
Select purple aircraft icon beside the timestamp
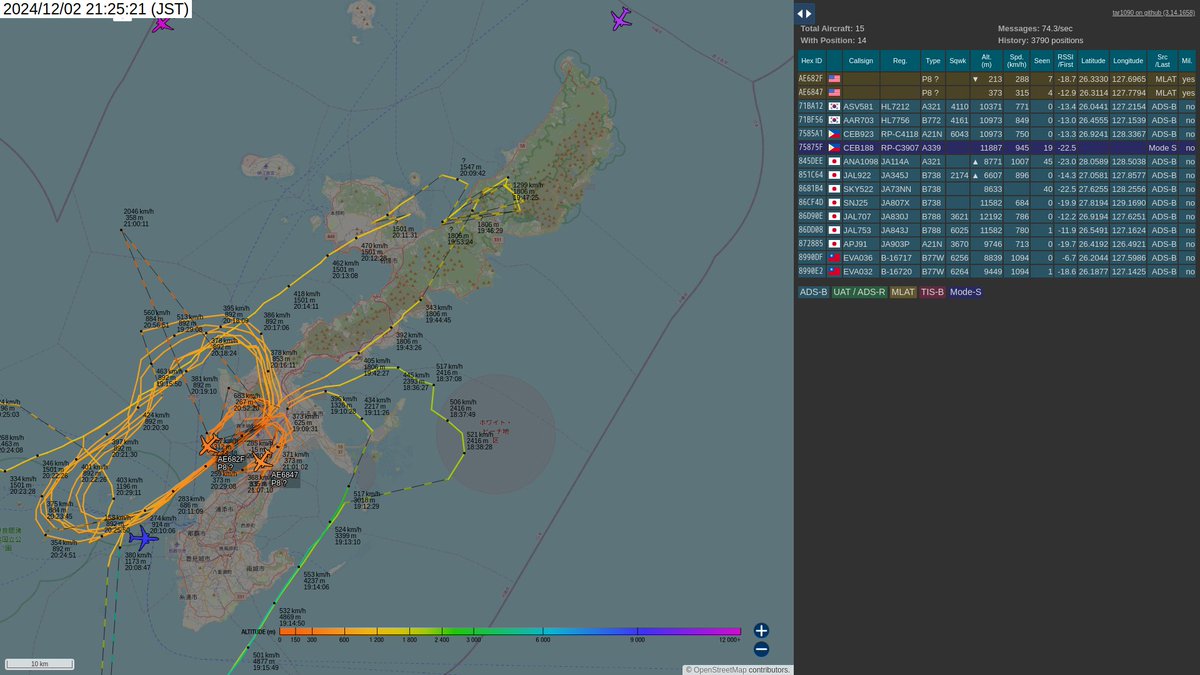[x=162, y=24]
